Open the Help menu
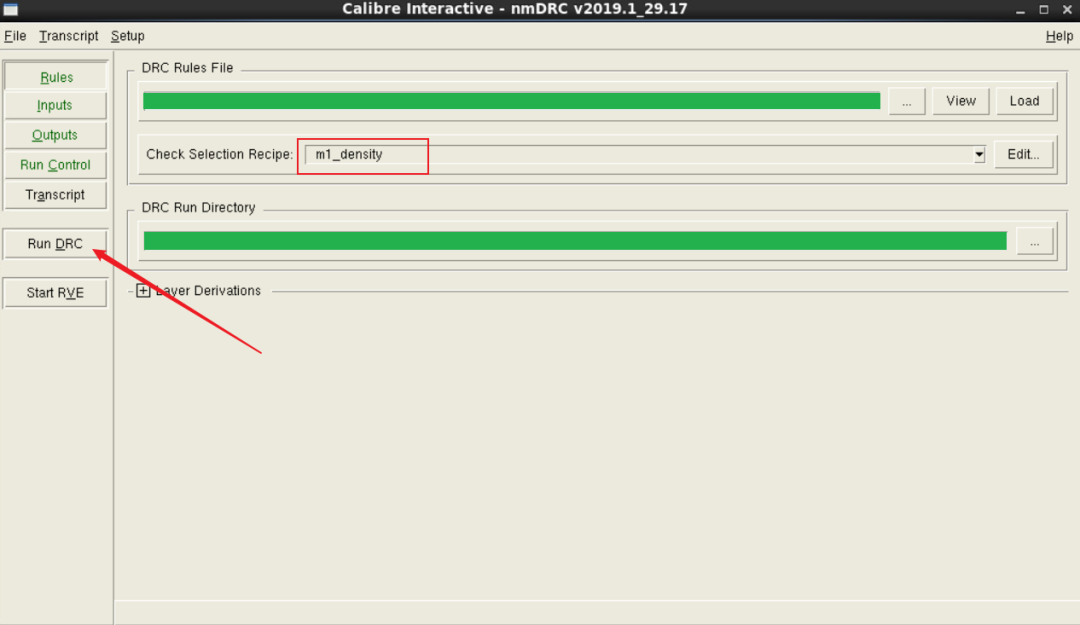 click(x=1059, y=36)
